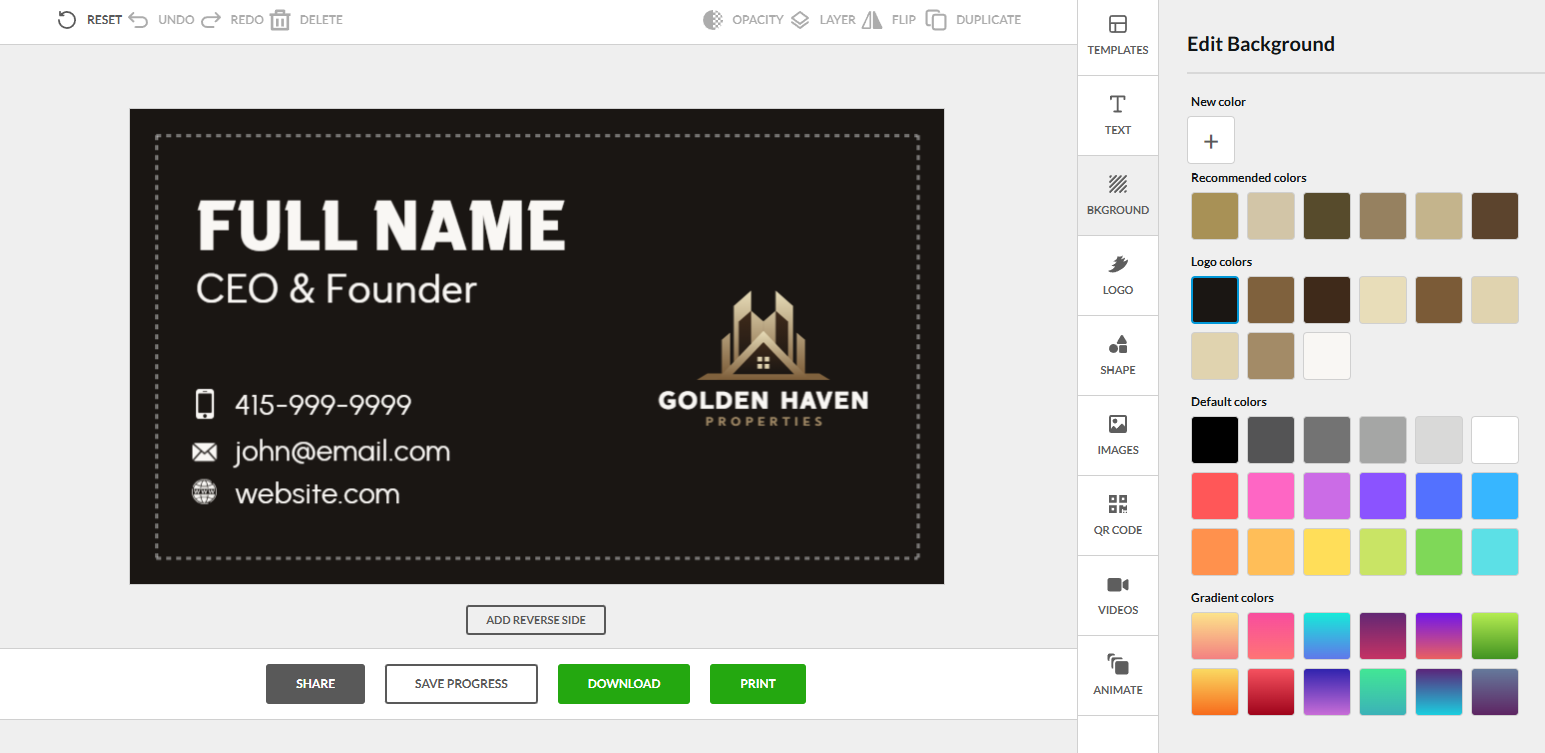Select the black logo color swatch
The width and height of the screenshot is (1545, 753).
1215,300
